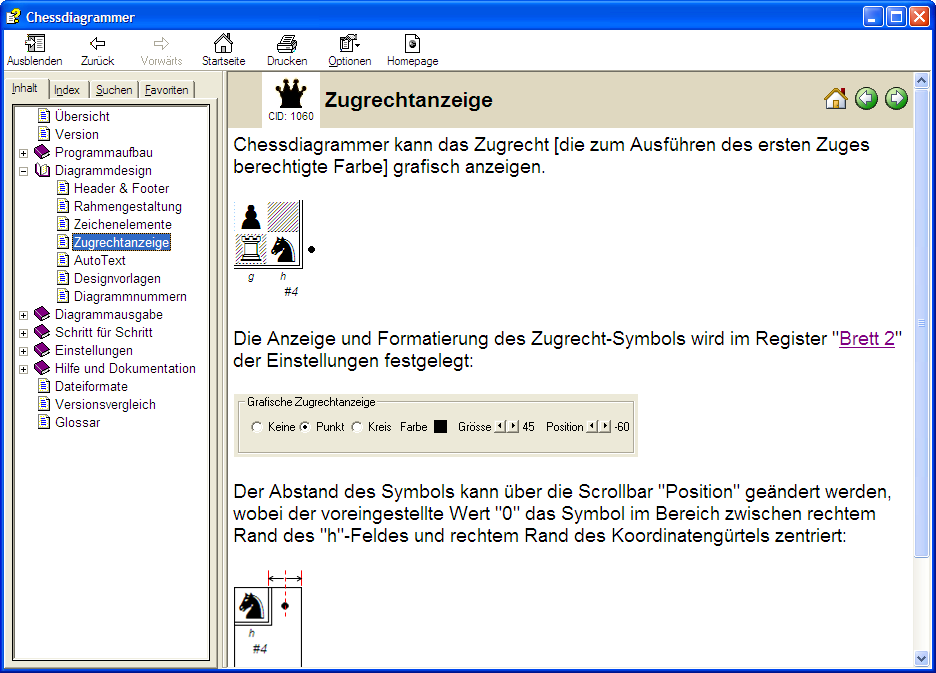Print the page with the Drucken icon

coord(287,44)
